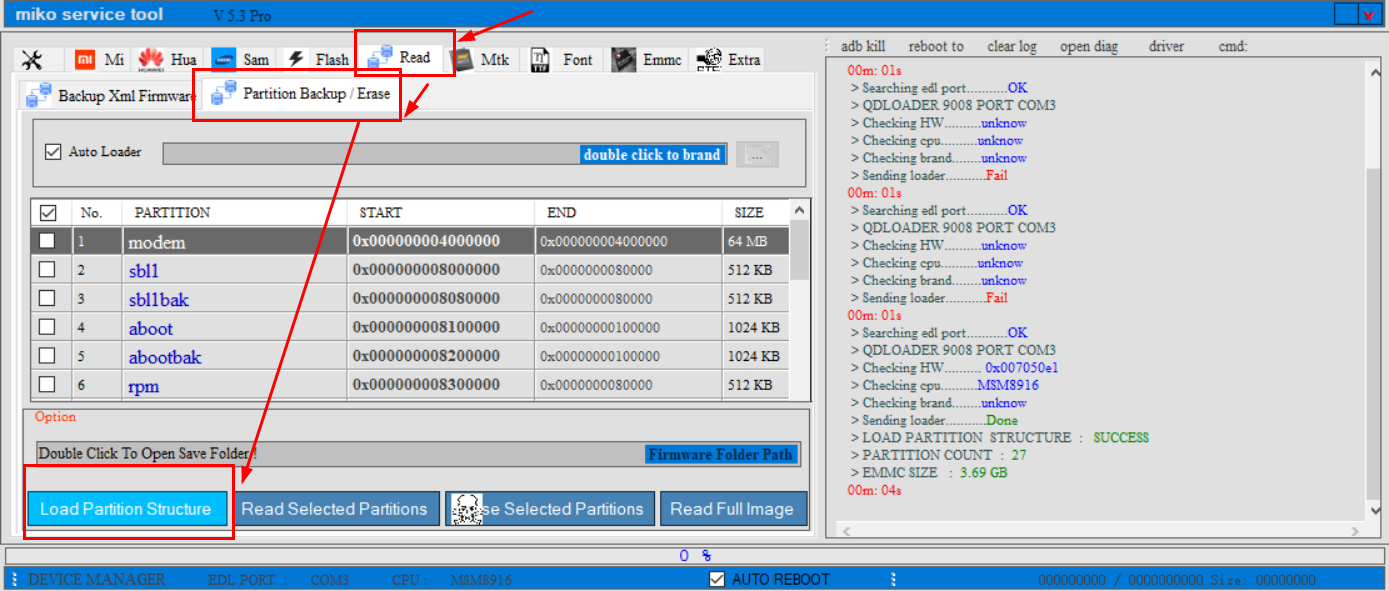The image size is (1389, 591).
Task: Click Load Partition Structure button
Action: coord(126,509)
